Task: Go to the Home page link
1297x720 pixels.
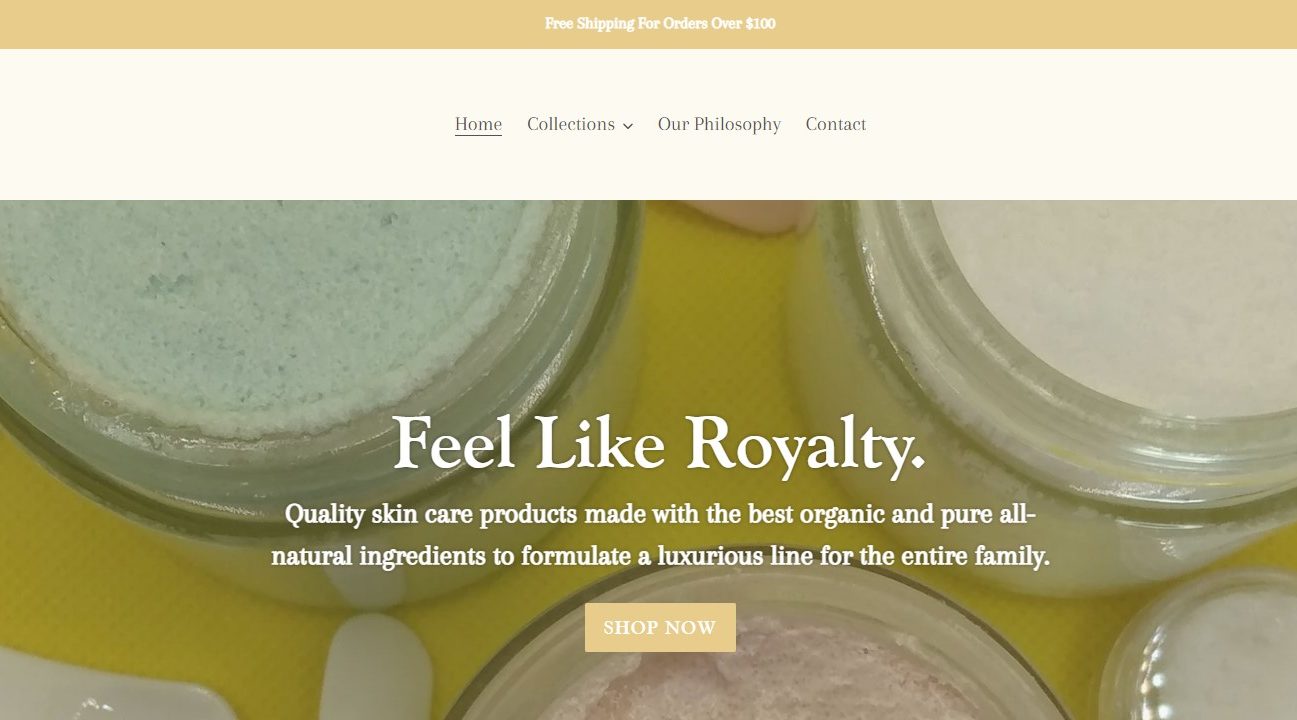Action: pos(478,124)
